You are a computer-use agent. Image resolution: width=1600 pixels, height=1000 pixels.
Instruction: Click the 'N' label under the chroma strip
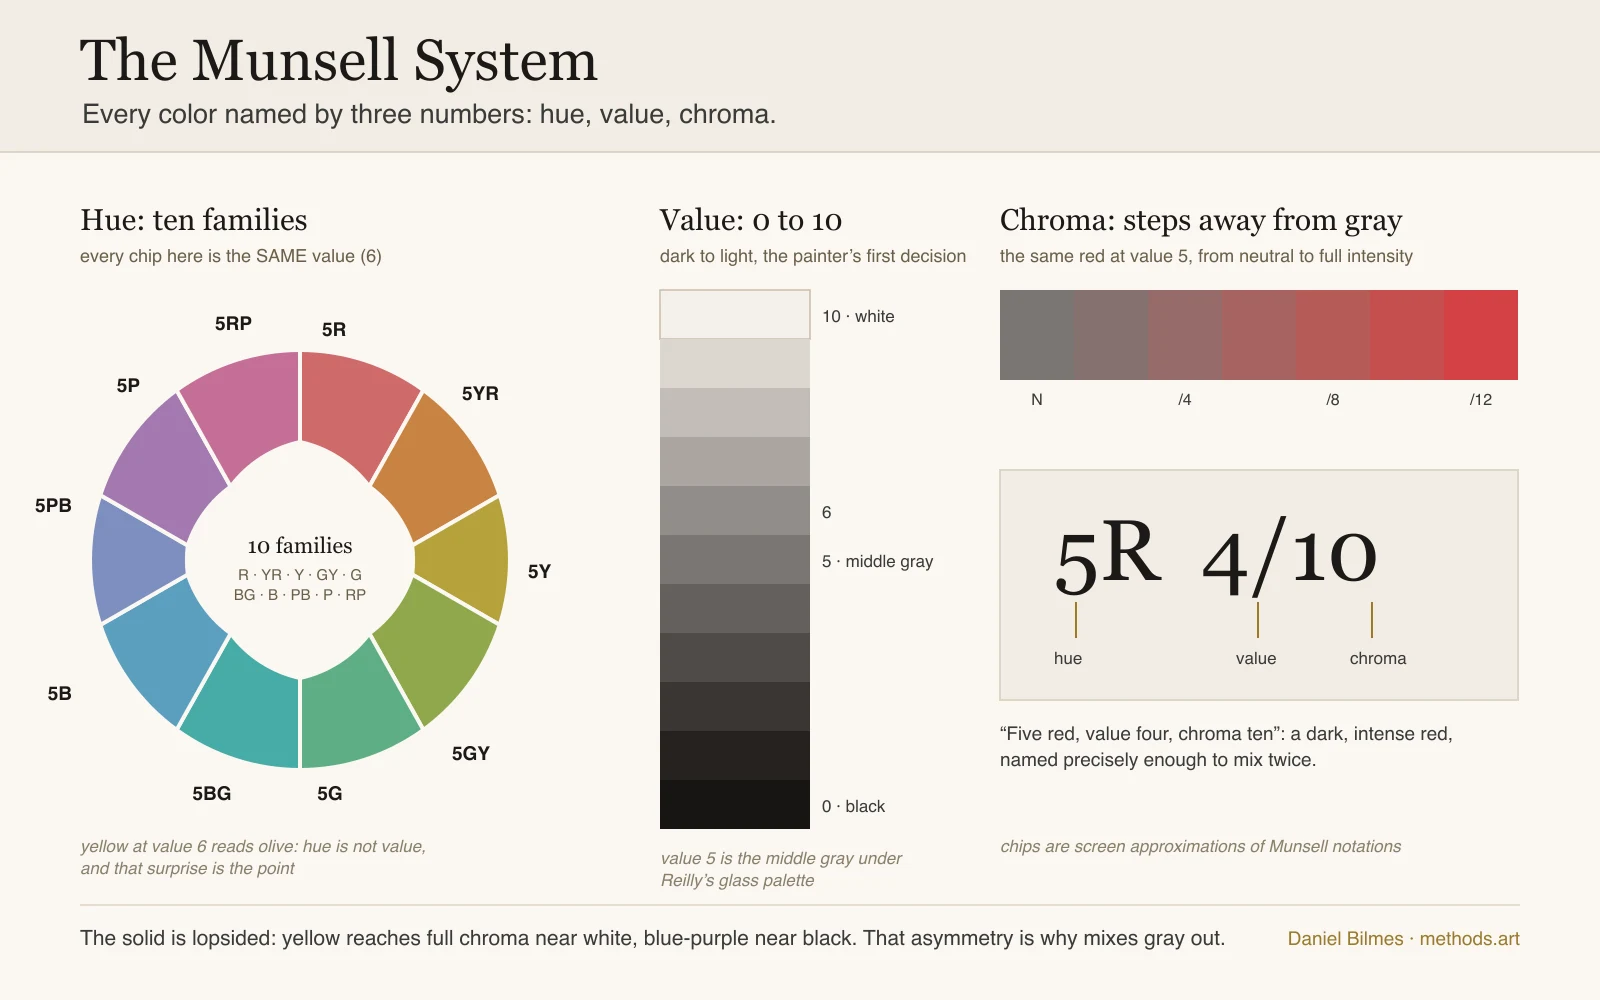coord(1037,400)
